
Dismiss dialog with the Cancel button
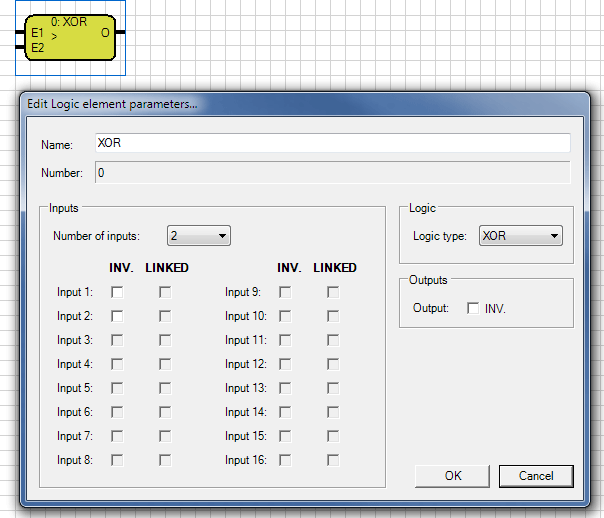point(536,476)
